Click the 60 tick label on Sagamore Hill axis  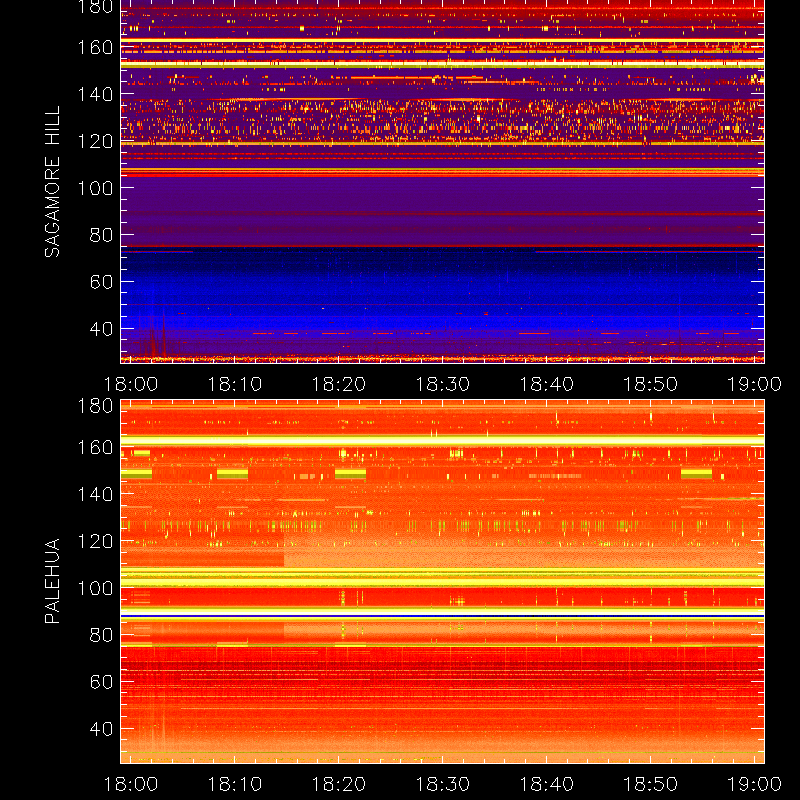pyautogui.click(x=101, y=282)
